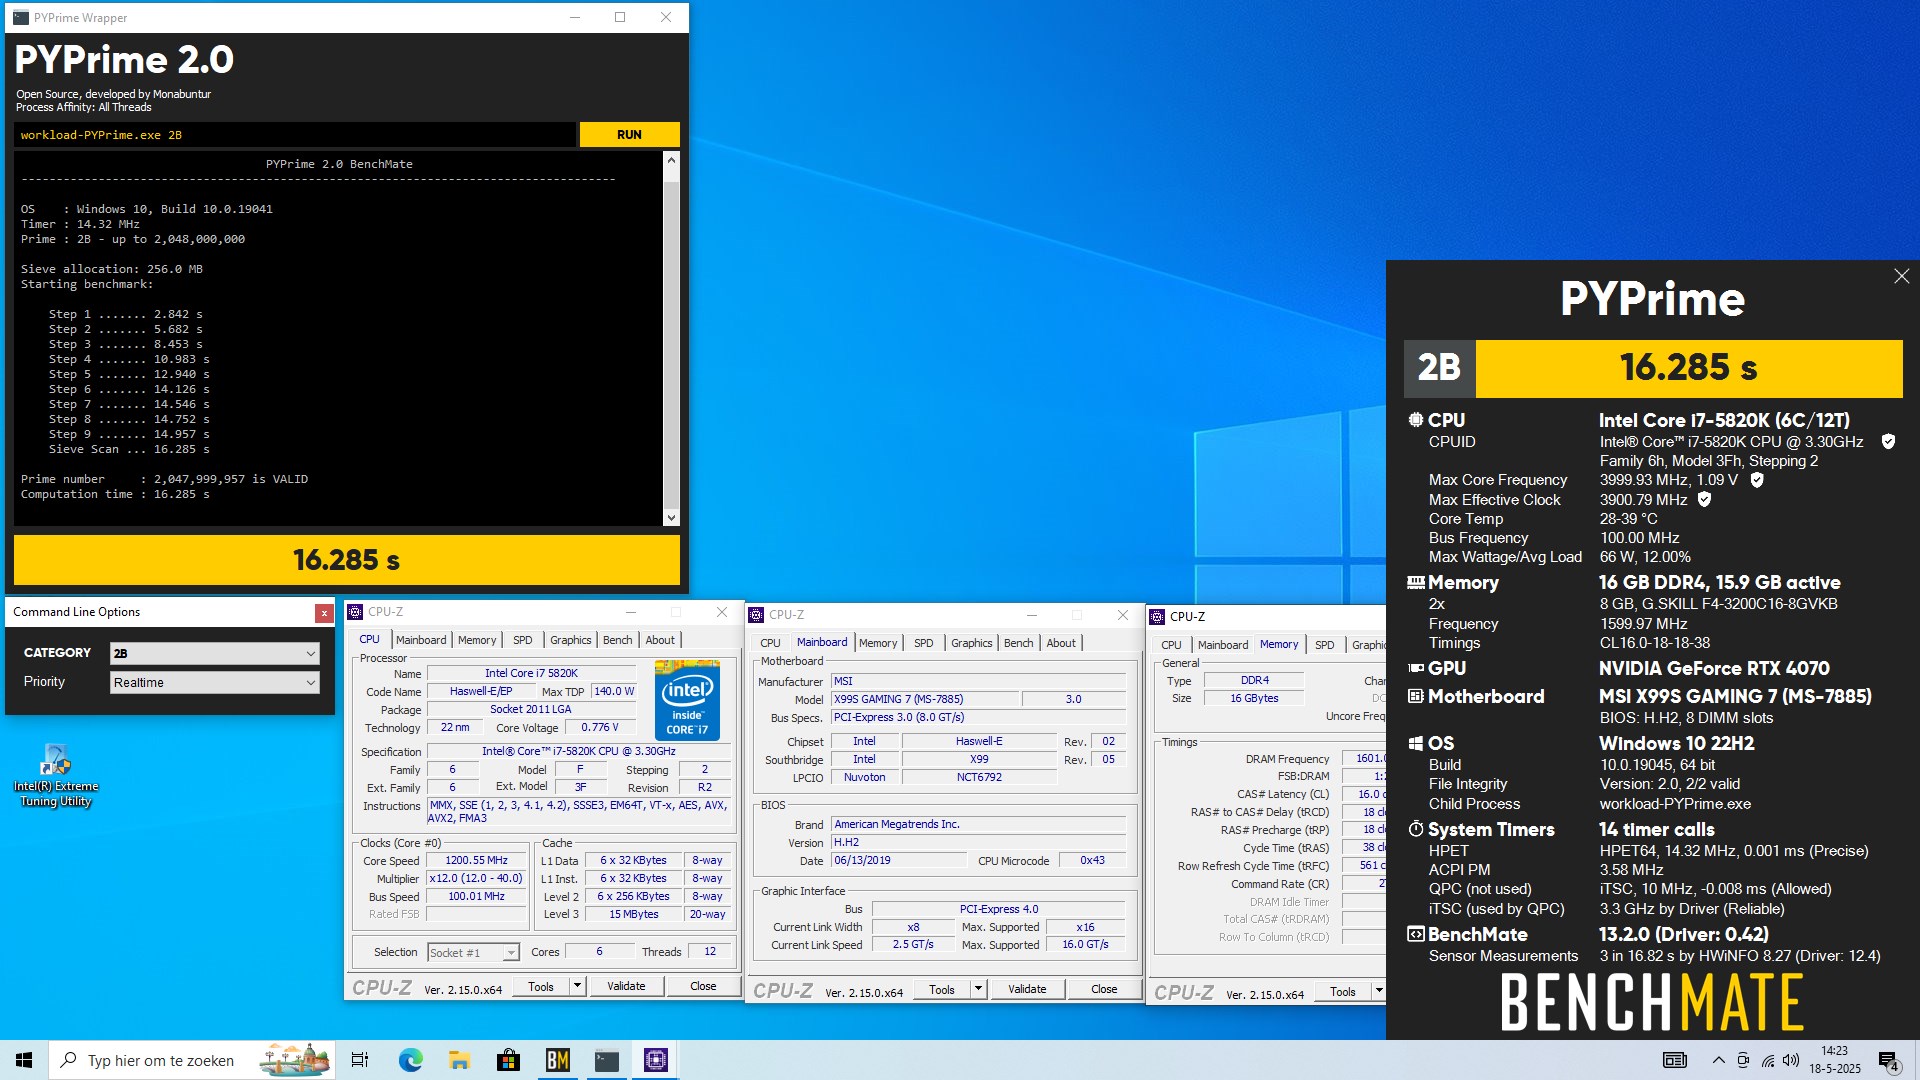Click the yellow 16.285 s result in BenchMate
Screen dimensions: 1920x1080
(1689, 368)
